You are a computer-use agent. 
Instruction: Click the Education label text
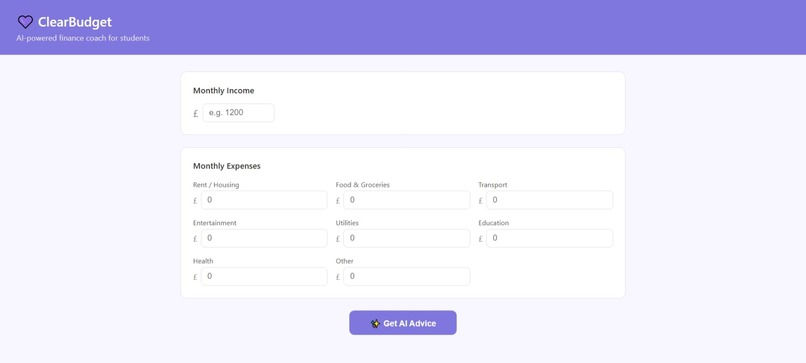tap(493, 223)
